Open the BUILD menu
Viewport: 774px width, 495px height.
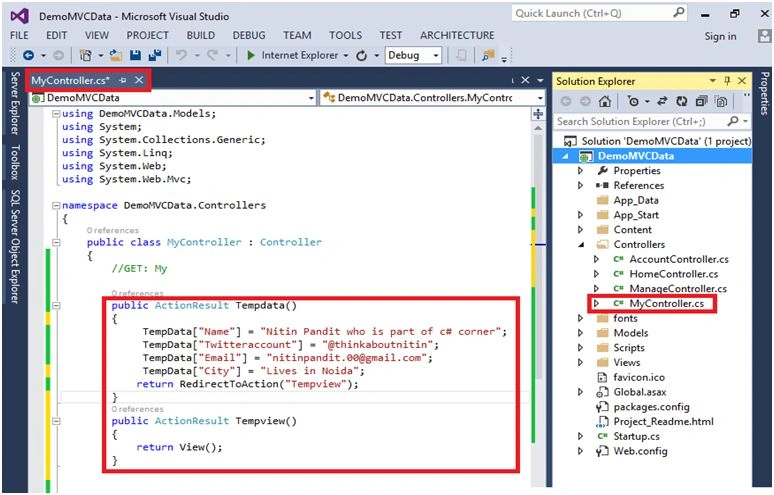200,36
